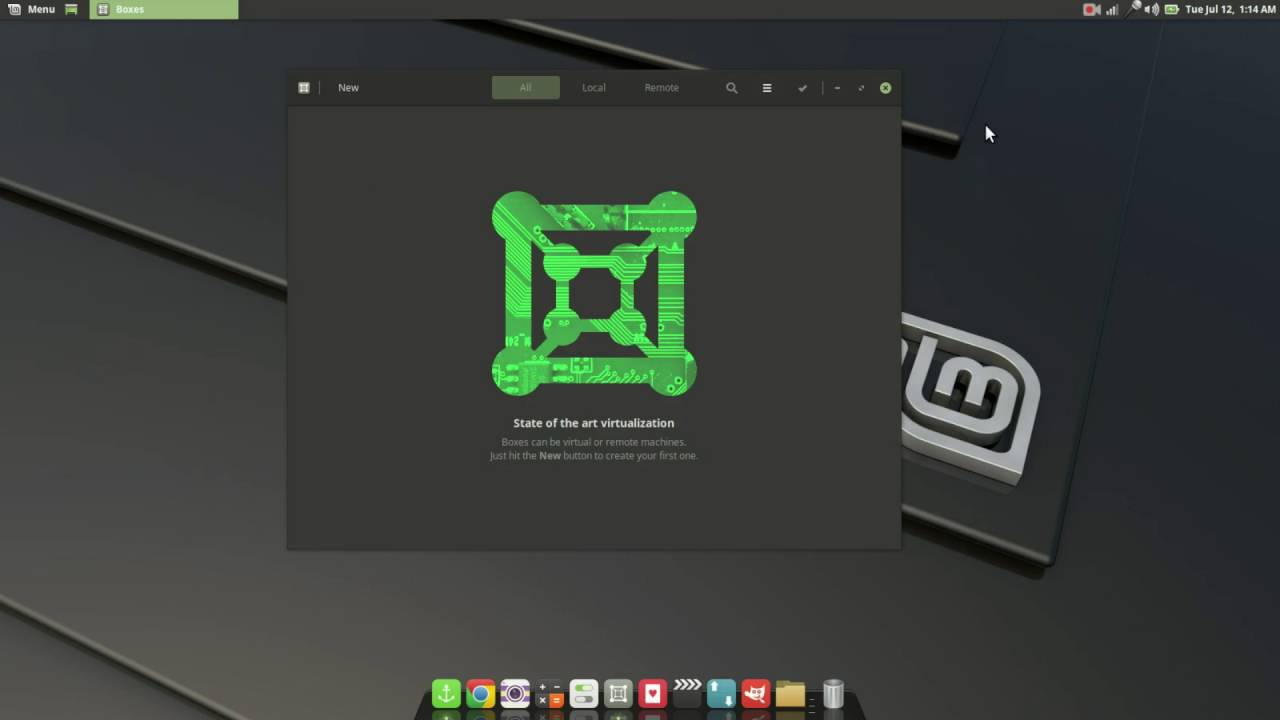1280x720 pixels.
Task: Minimize the Boxes window
Action: [837, 88]
